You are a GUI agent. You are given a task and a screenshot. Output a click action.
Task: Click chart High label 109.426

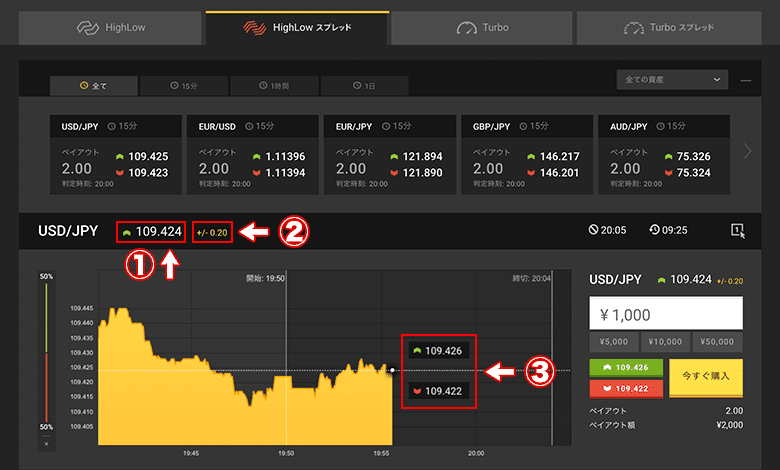pyautogui.click(x=439, y=351)
